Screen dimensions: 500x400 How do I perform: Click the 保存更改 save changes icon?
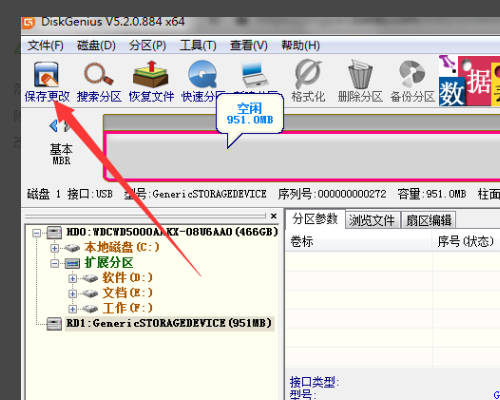pos(46,82)
